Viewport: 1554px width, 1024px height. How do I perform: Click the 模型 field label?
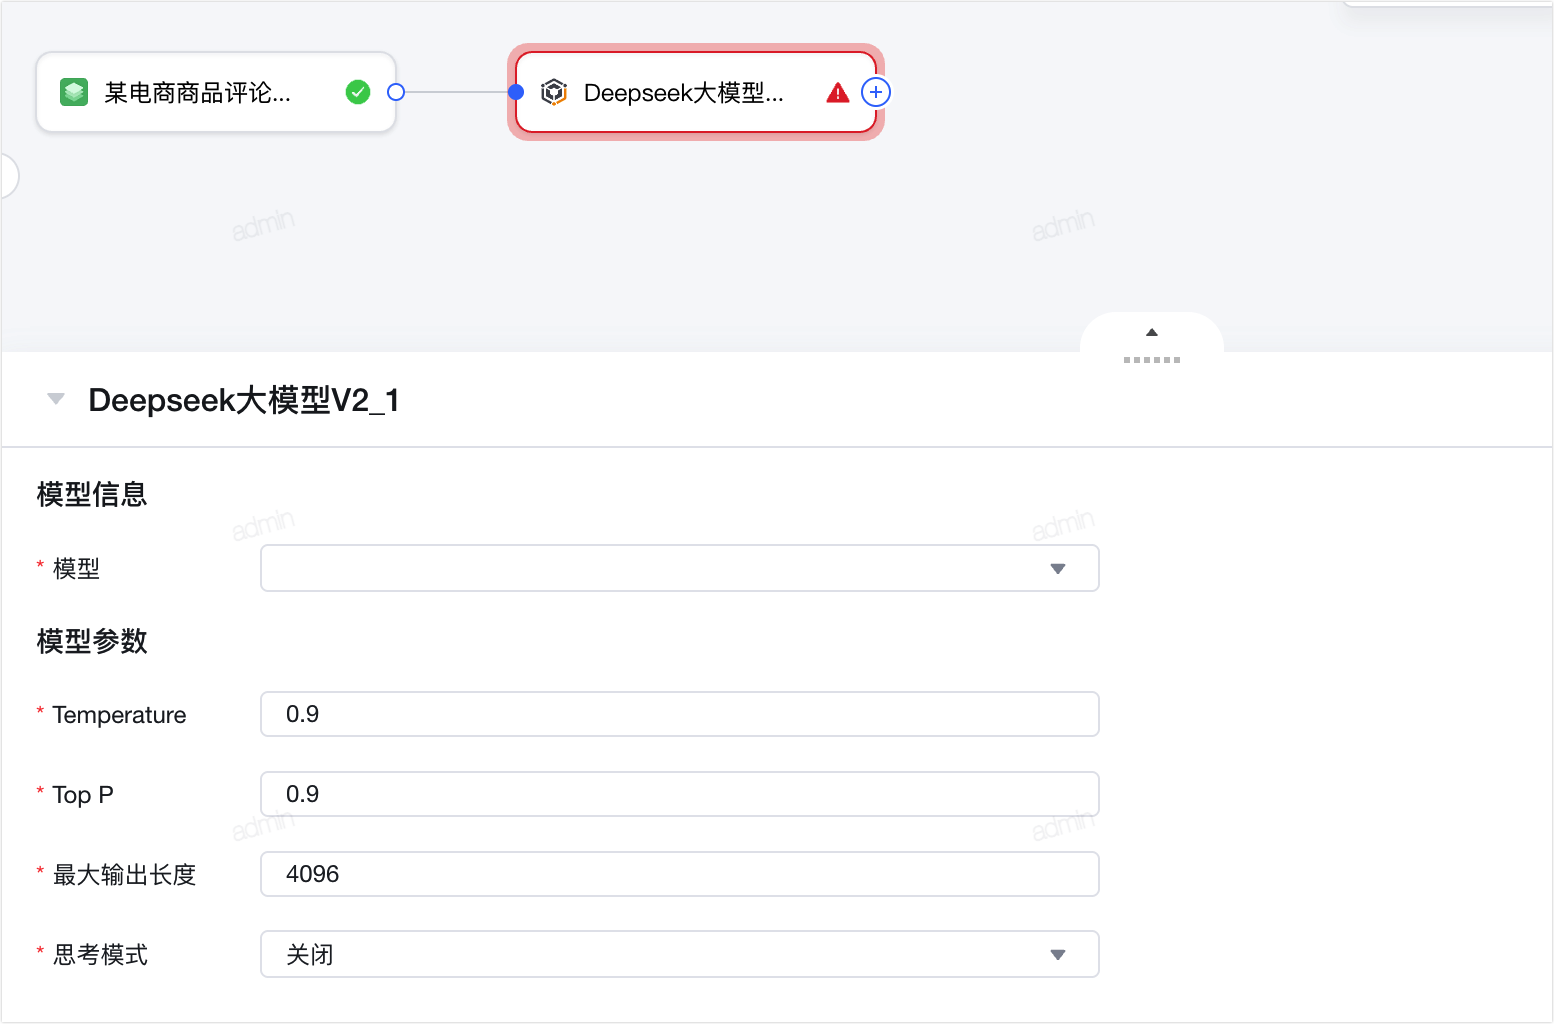(x=76, y=569)
